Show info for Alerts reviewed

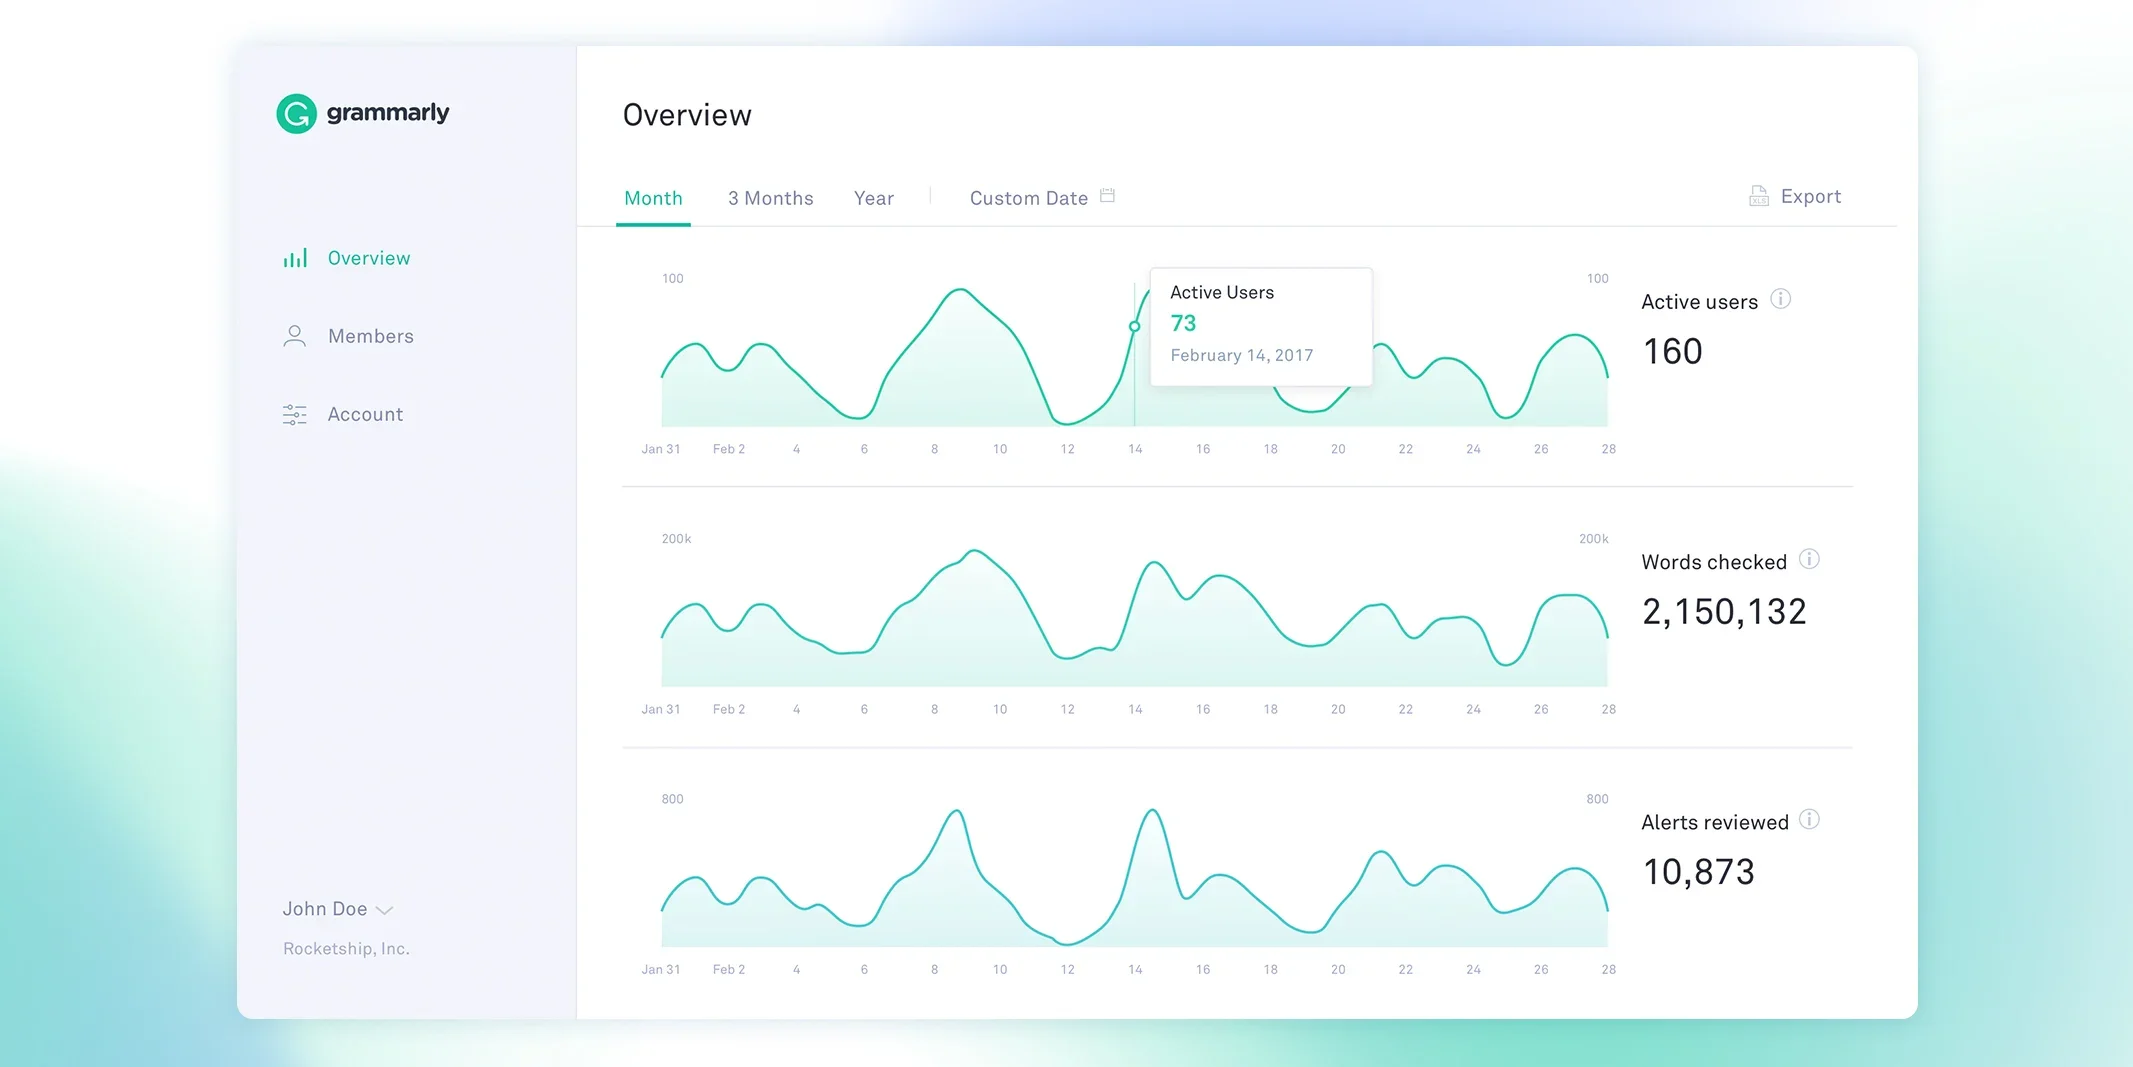[x=1809, y=820]
